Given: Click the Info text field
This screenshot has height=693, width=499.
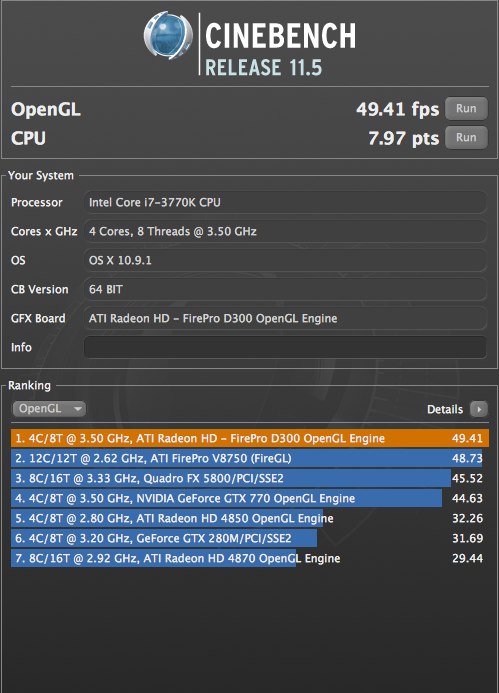Looking at the screenshot, I should pos(285,347).
